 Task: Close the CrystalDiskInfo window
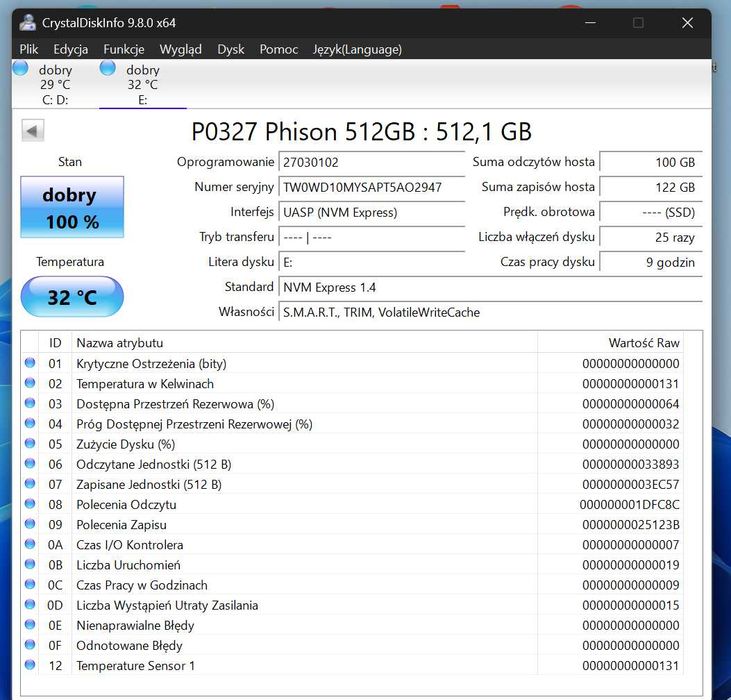[x=687, y=22]
